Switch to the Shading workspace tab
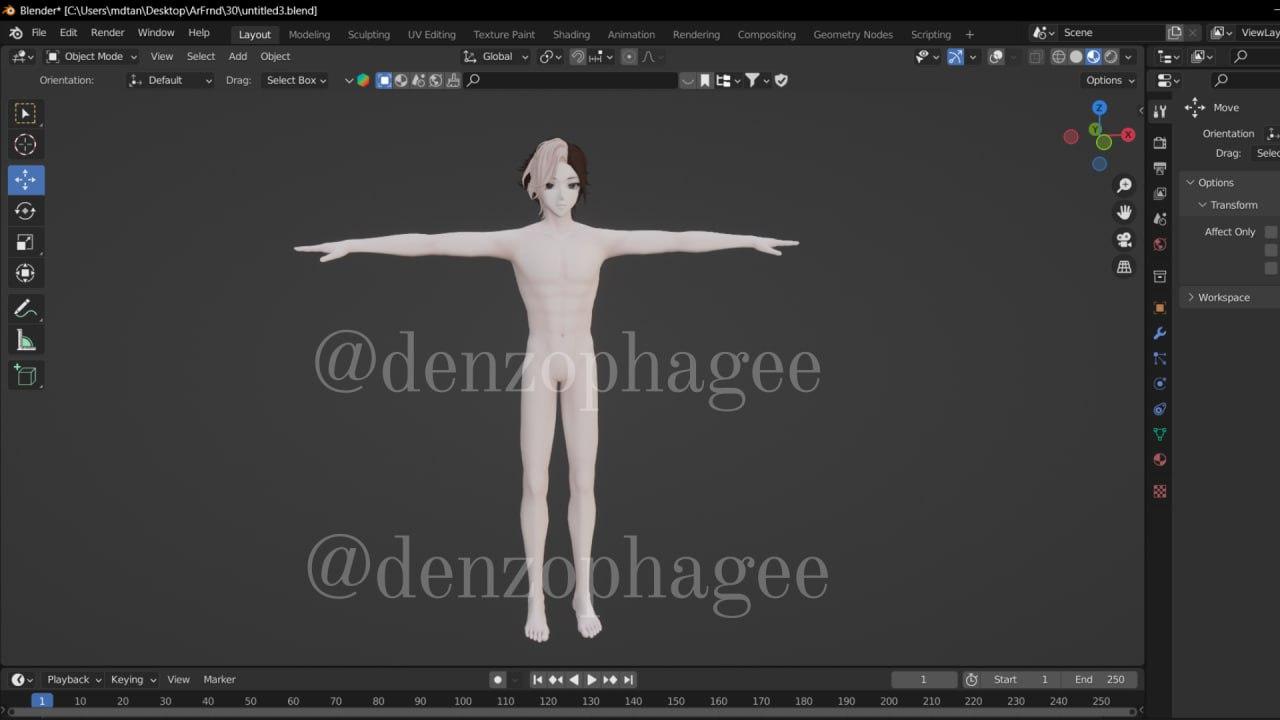 [x=571, y=34]
